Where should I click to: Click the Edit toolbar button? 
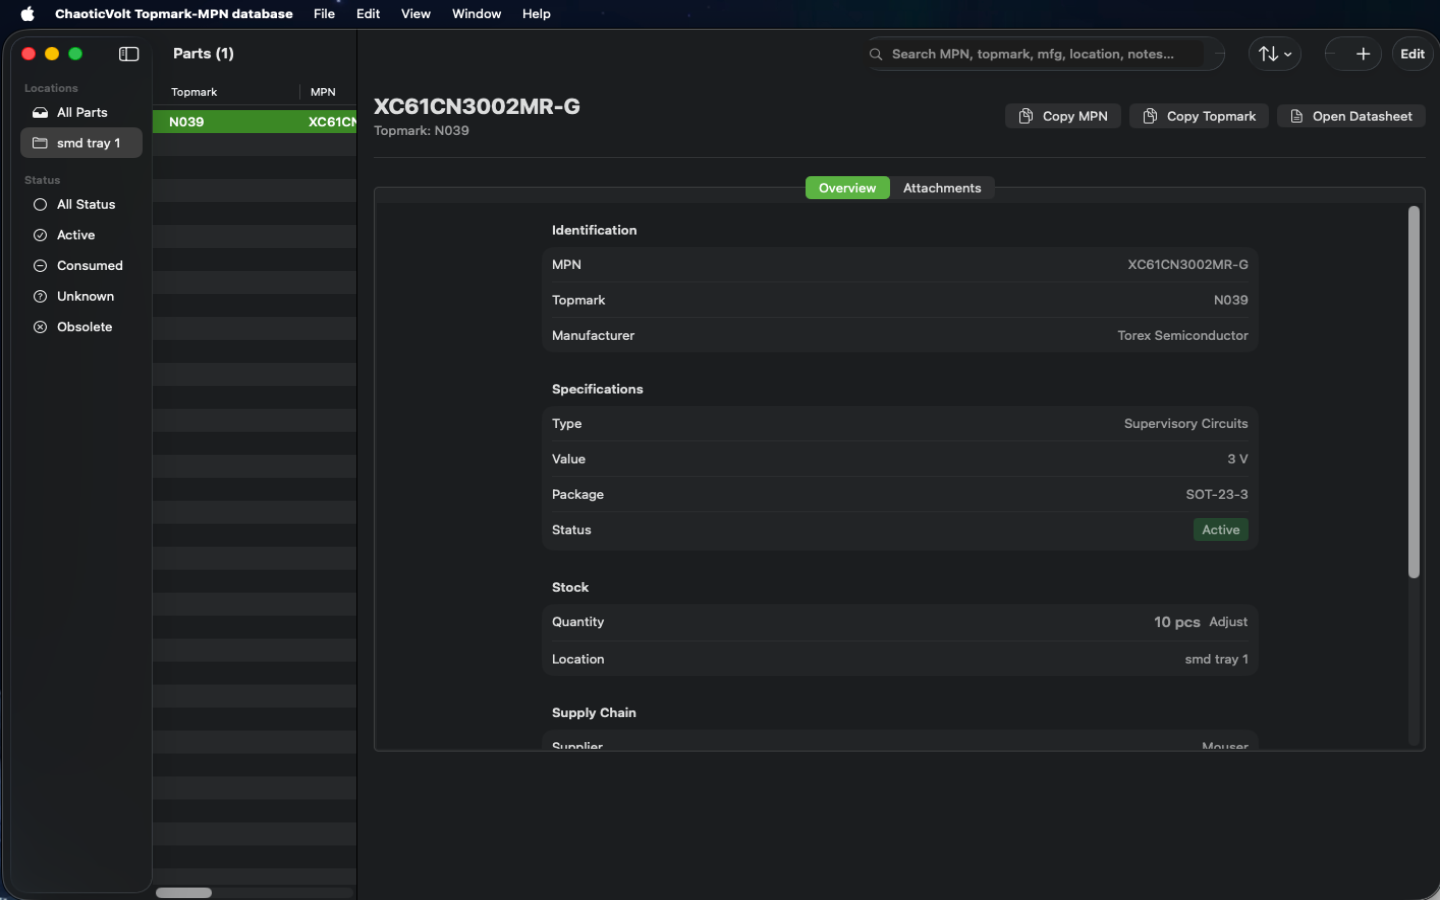click(1412, 54)
